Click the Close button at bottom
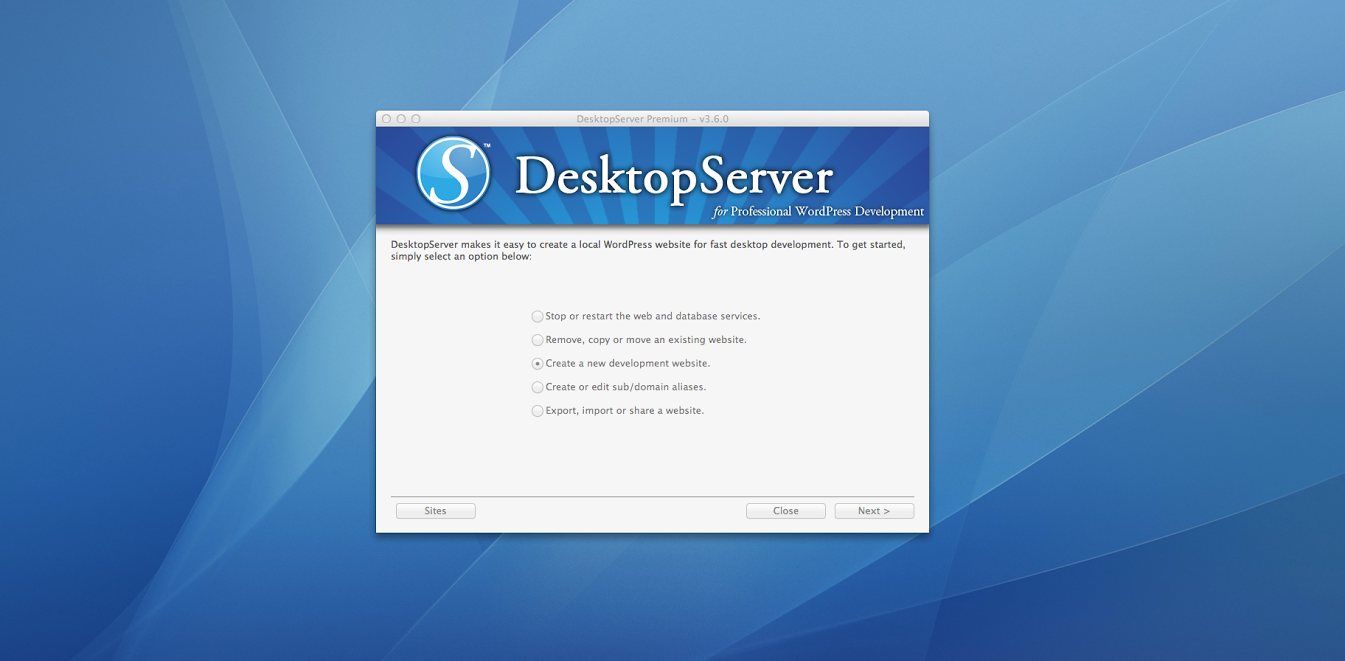 pos(785,511)
